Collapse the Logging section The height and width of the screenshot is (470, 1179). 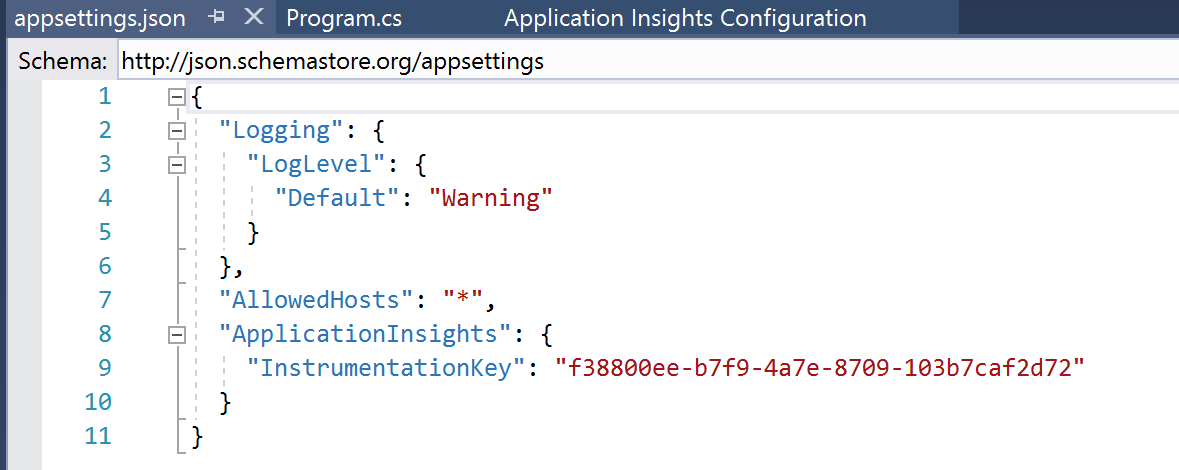(x=178, y=131)
